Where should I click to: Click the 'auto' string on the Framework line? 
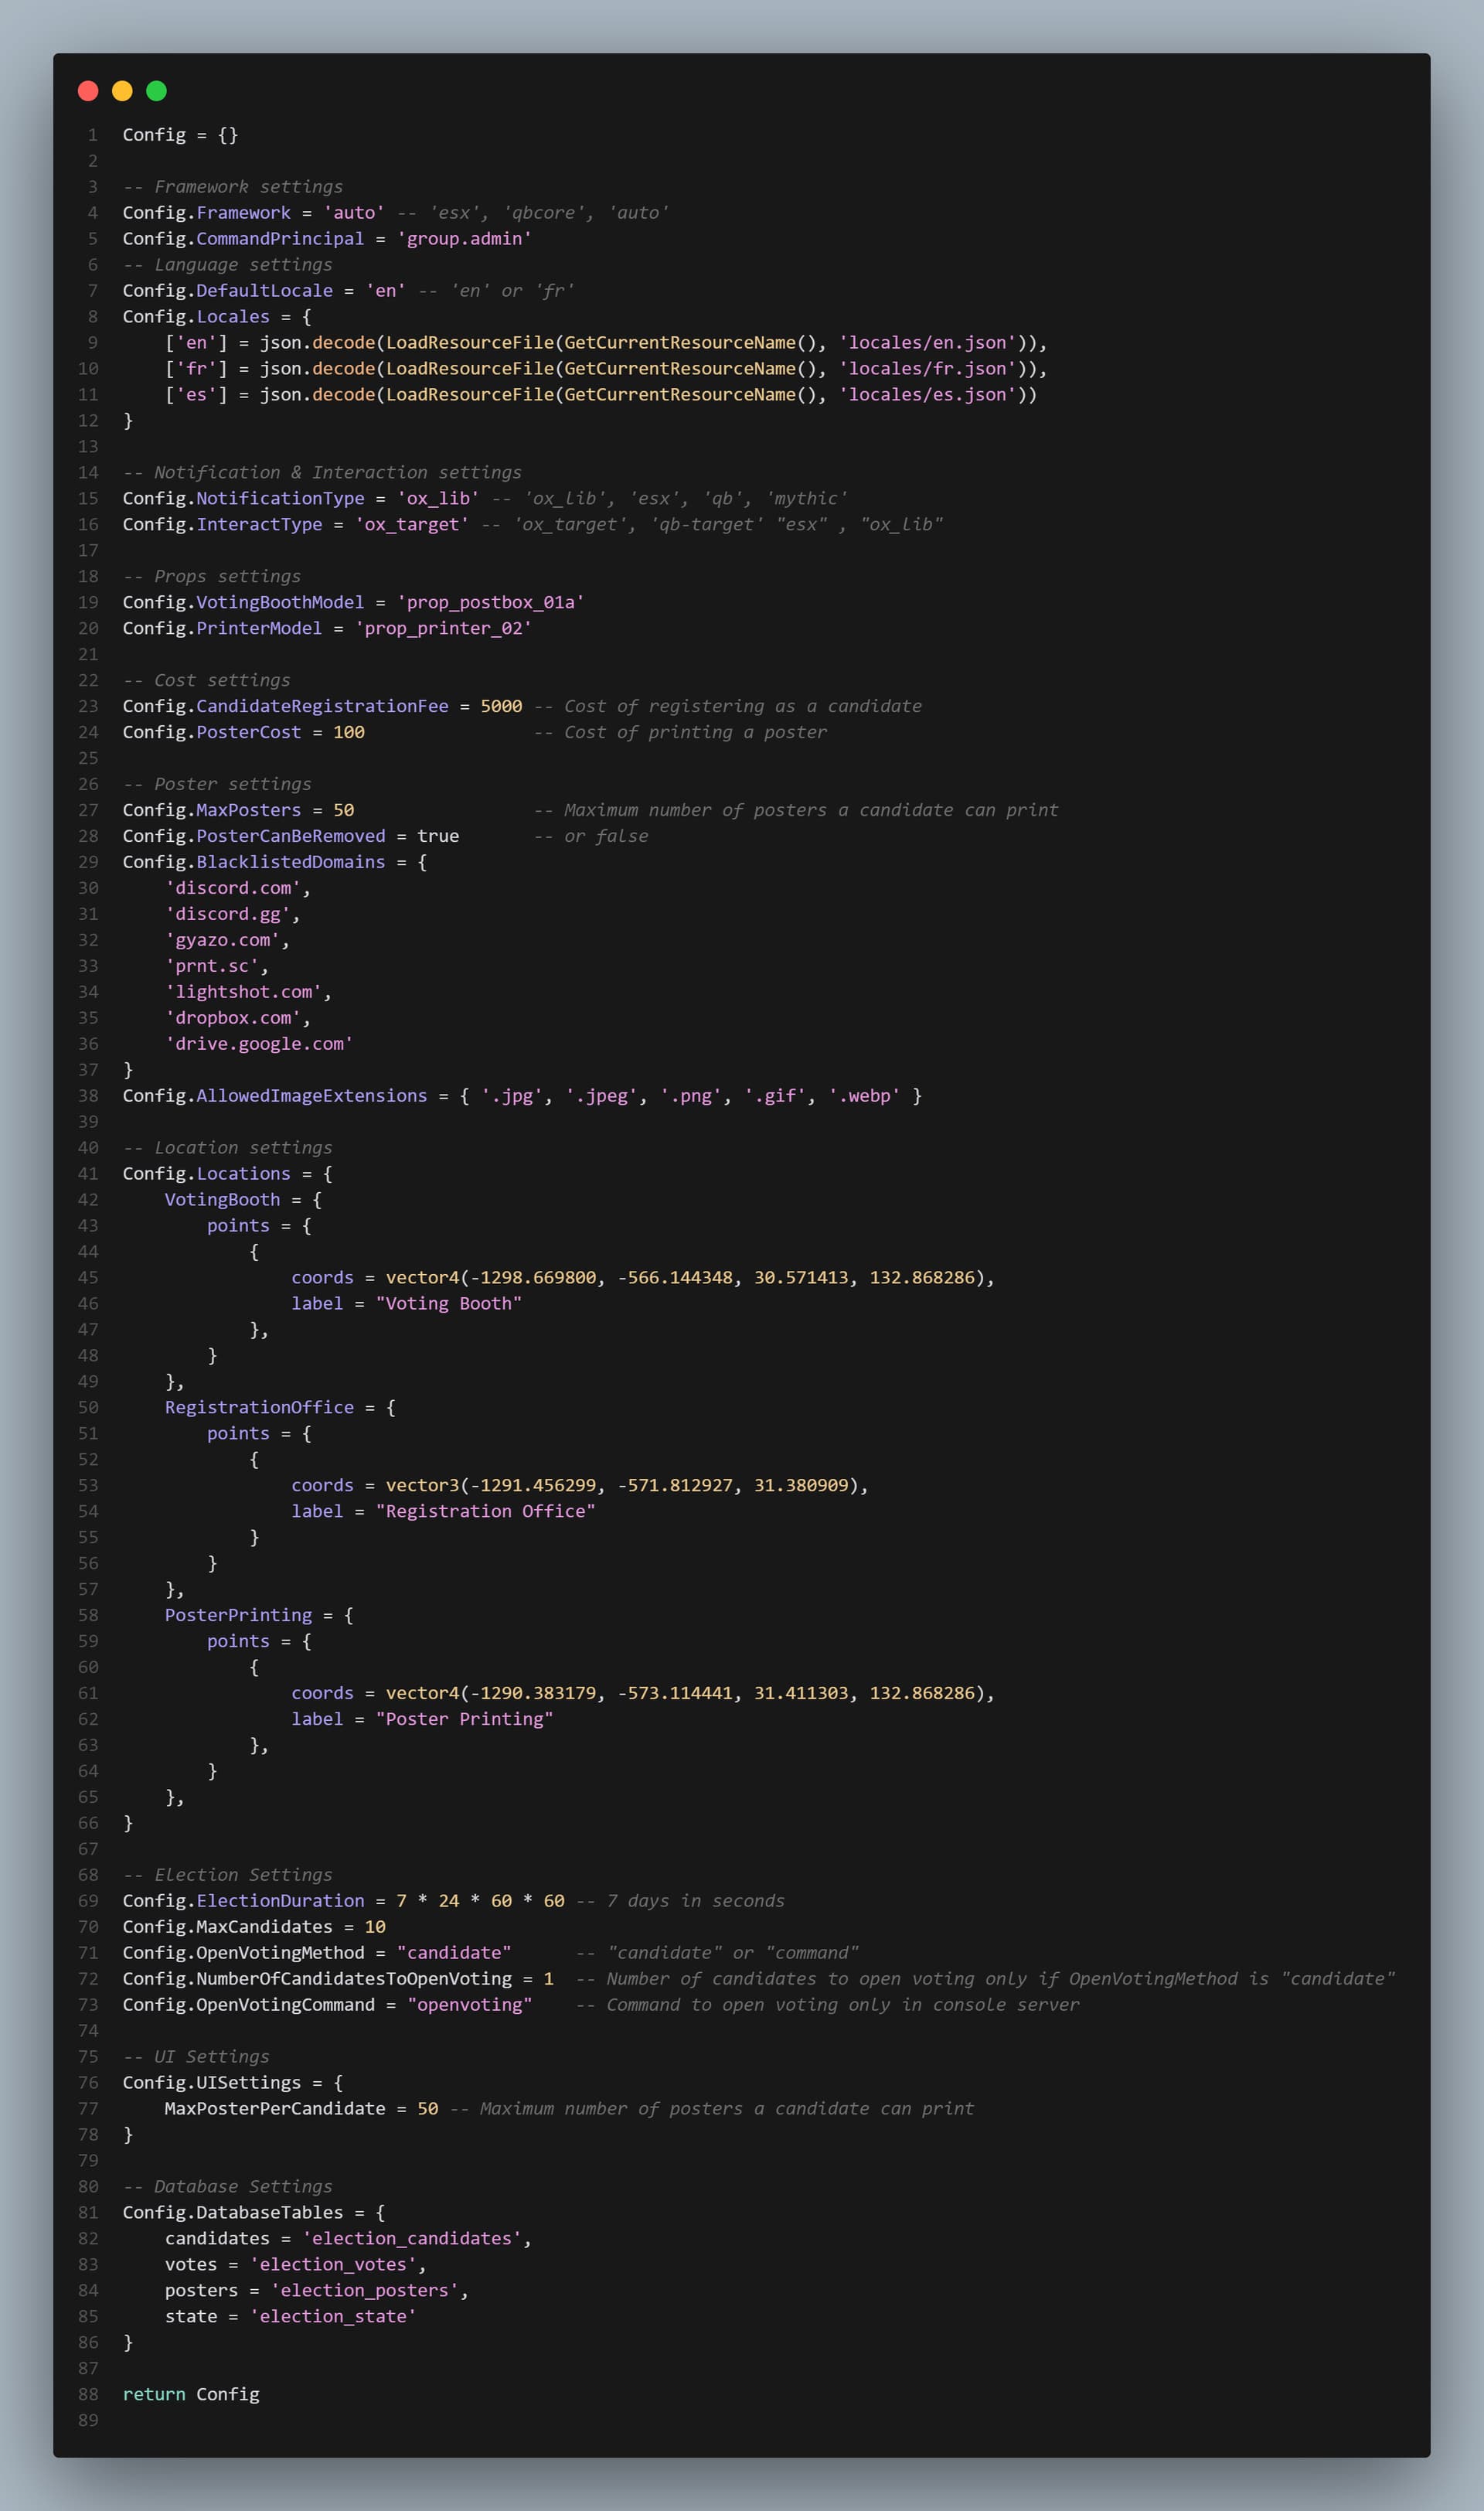[354, 213]
